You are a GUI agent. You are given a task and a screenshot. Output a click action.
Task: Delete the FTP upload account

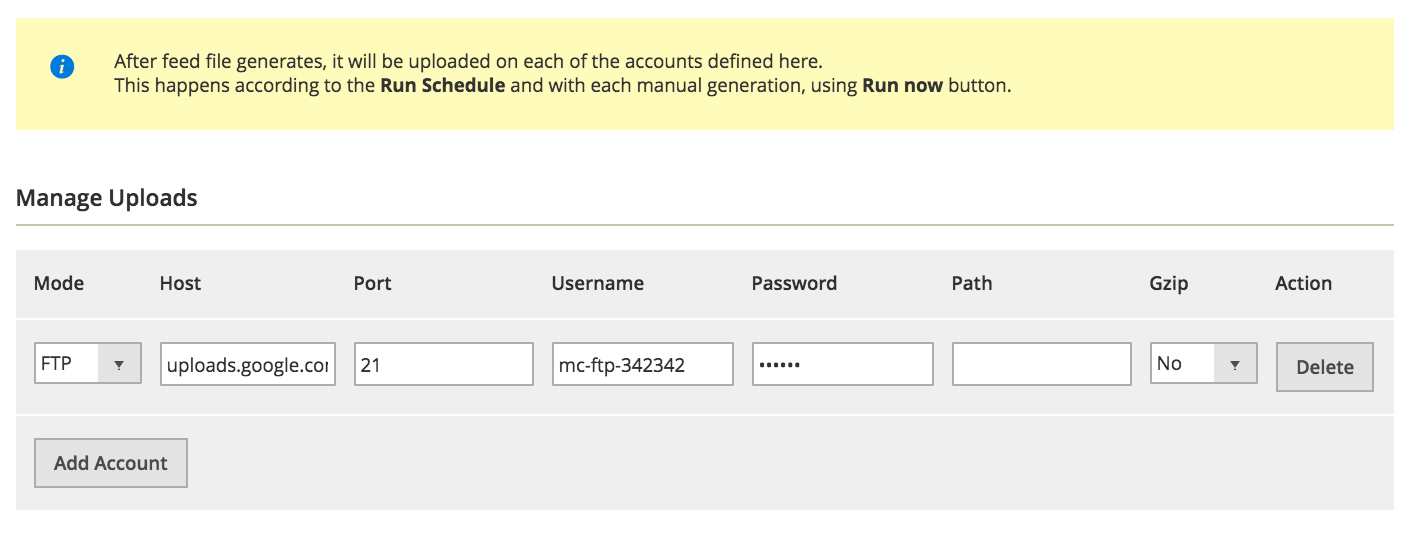point(1325,367)
